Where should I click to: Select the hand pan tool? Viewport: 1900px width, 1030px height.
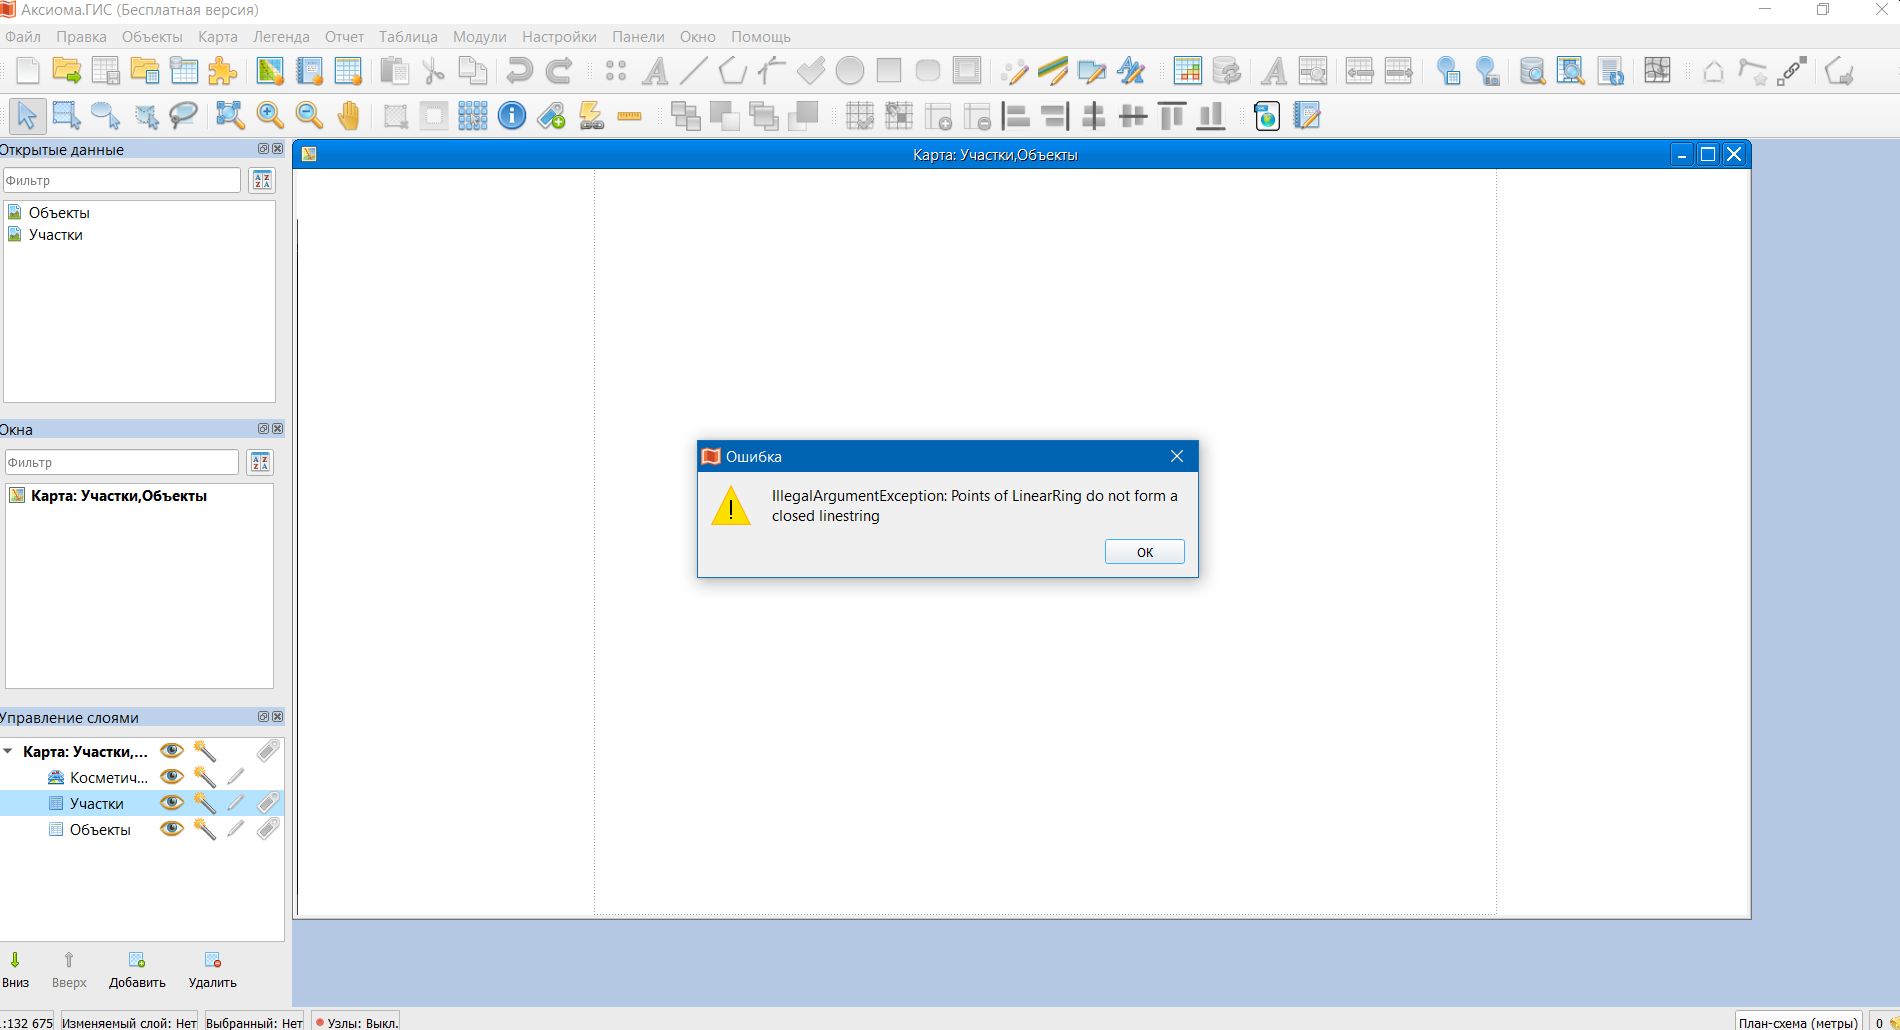348,116
